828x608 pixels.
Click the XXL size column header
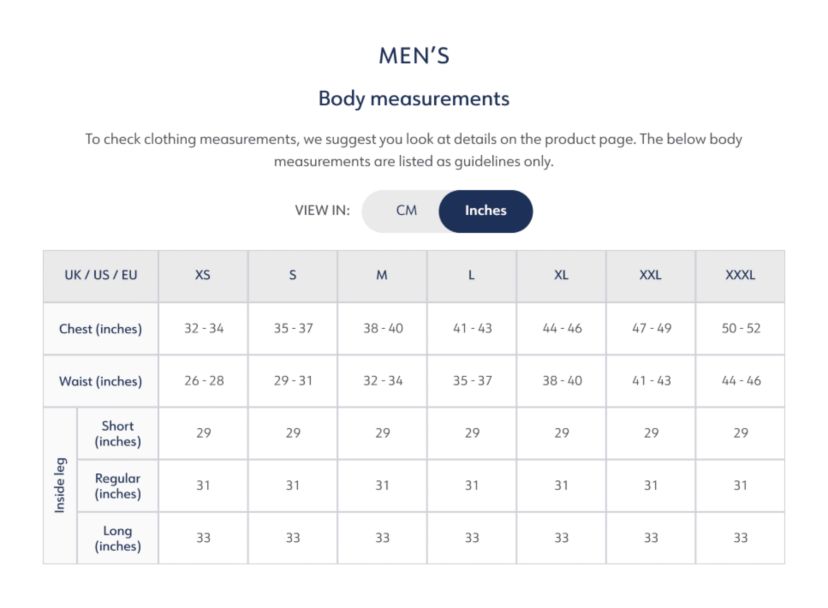(650, 276)
